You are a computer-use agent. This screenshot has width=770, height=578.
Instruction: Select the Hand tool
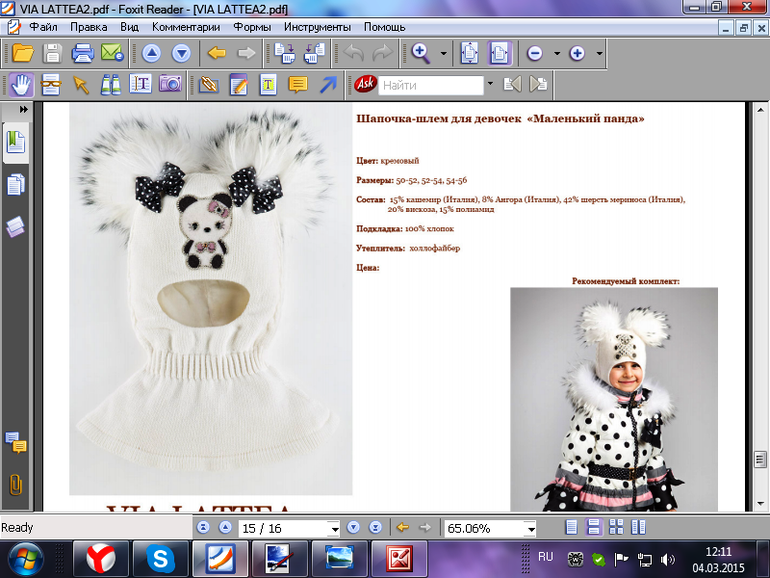(22, 85)
